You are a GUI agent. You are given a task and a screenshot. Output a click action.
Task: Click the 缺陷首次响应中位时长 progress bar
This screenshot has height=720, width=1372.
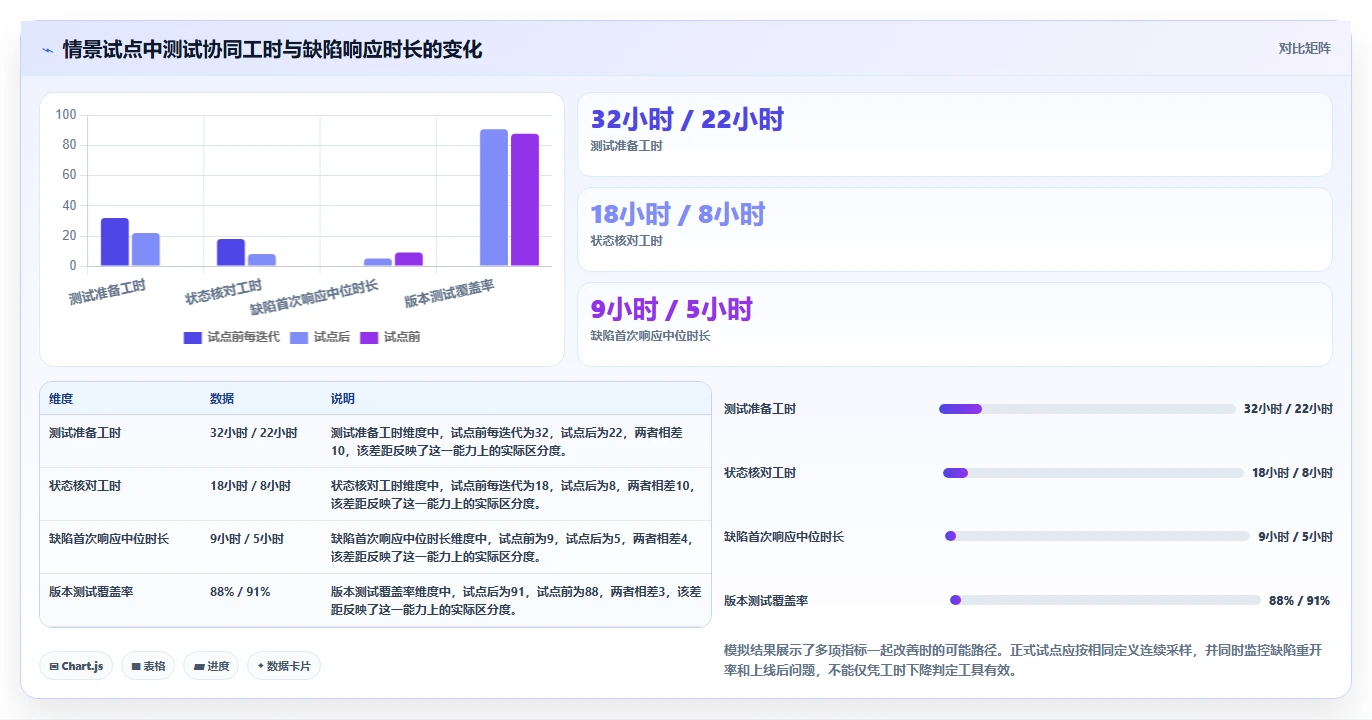click(x=1097, y=536)
